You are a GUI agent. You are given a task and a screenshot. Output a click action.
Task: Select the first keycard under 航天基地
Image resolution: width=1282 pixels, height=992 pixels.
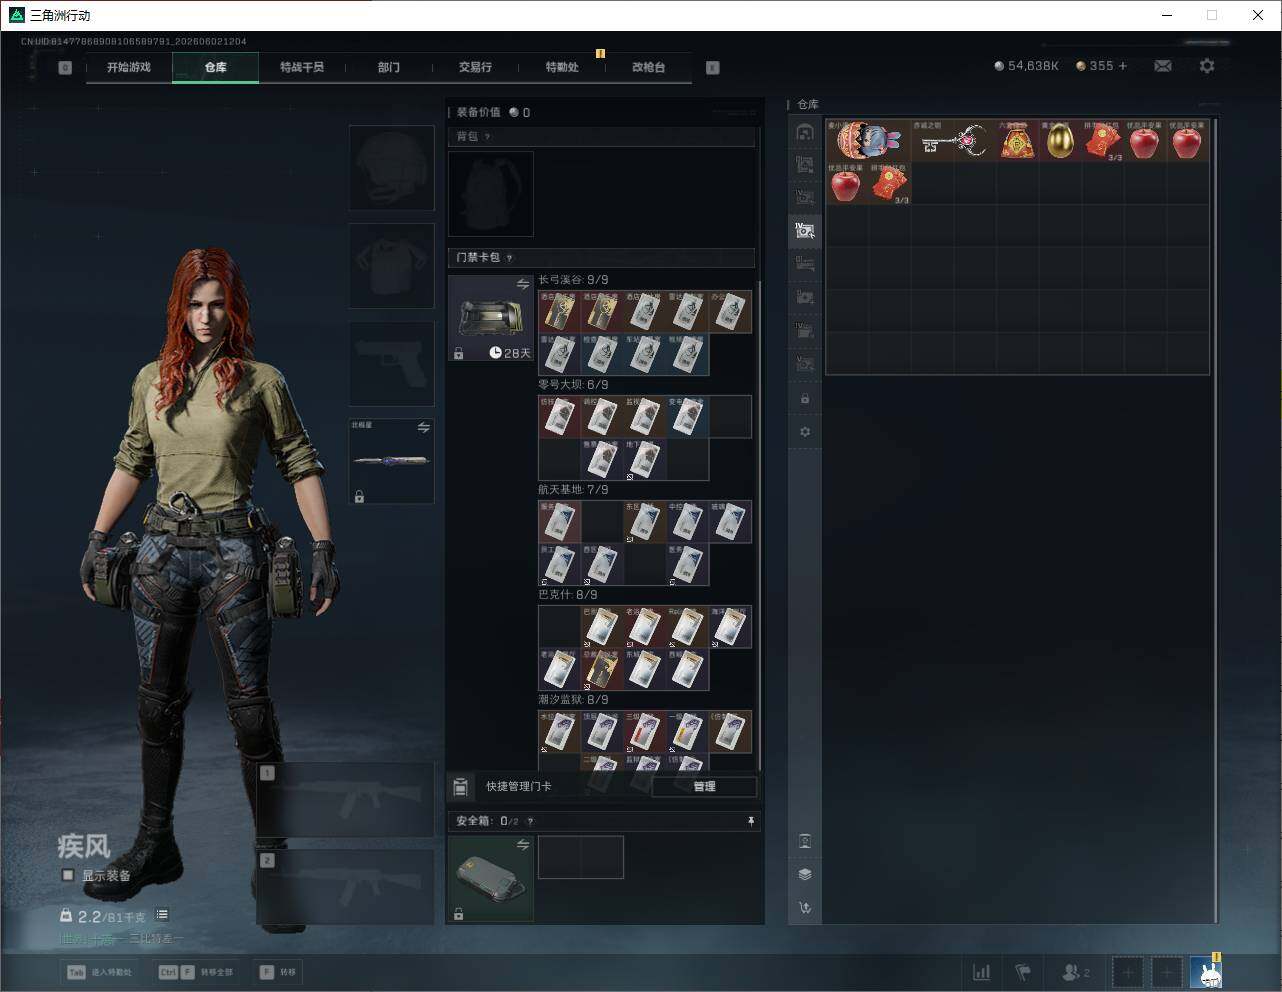coord(559,522)
